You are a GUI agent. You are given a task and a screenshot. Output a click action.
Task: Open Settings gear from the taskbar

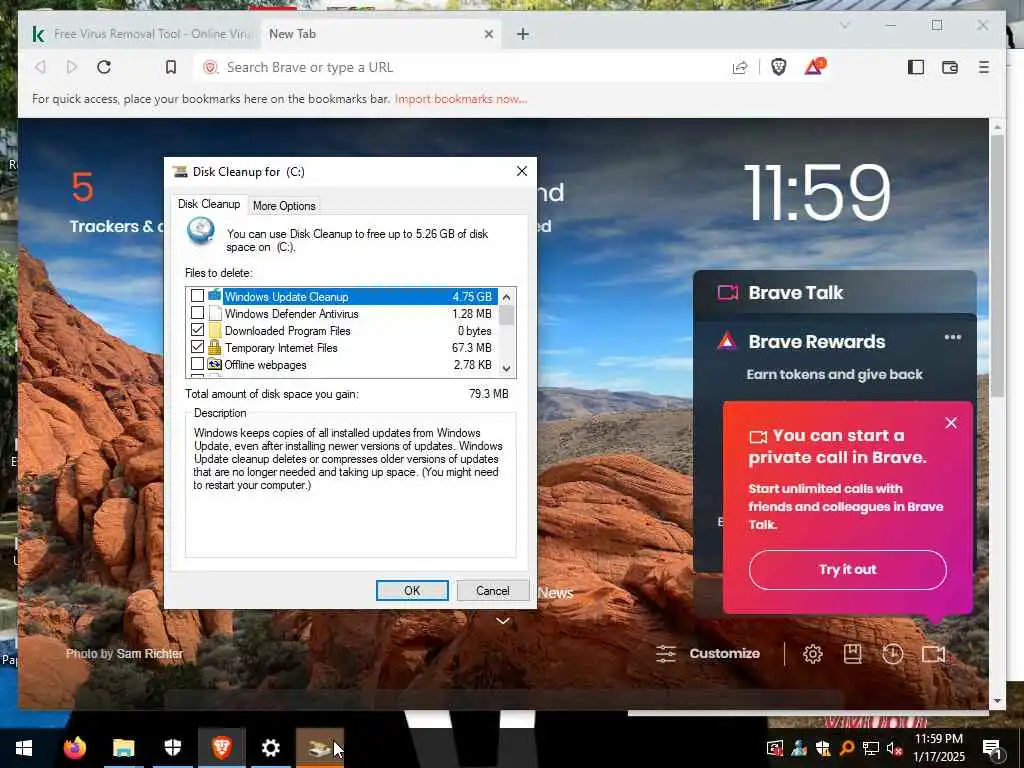click(x=270, y=748)
